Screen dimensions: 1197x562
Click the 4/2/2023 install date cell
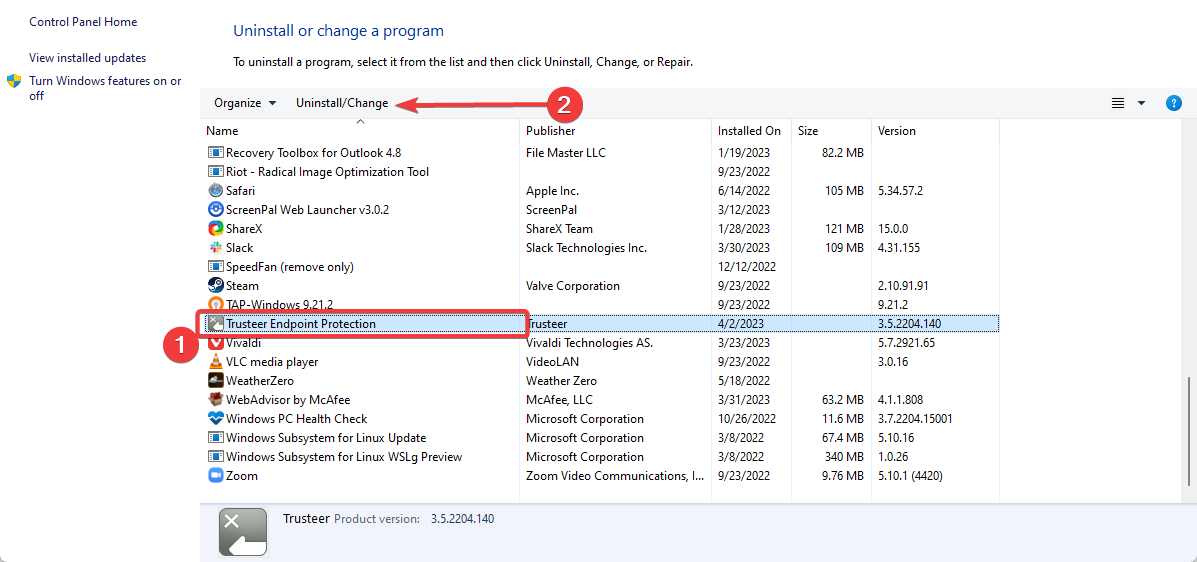[x=740, y=324]
